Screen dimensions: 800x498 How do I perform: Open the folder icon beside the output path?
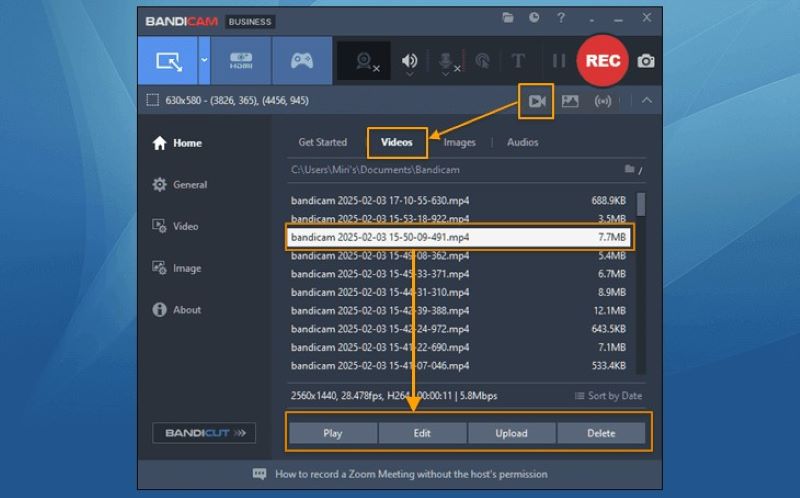coord(630,169)
